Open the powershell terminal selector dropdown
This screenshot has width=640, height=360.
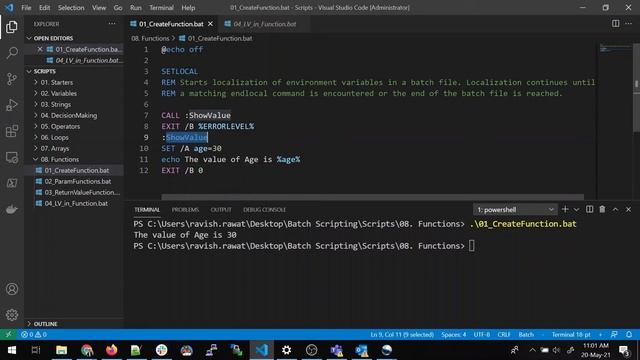pyautogui.click(x=515, y=209)
